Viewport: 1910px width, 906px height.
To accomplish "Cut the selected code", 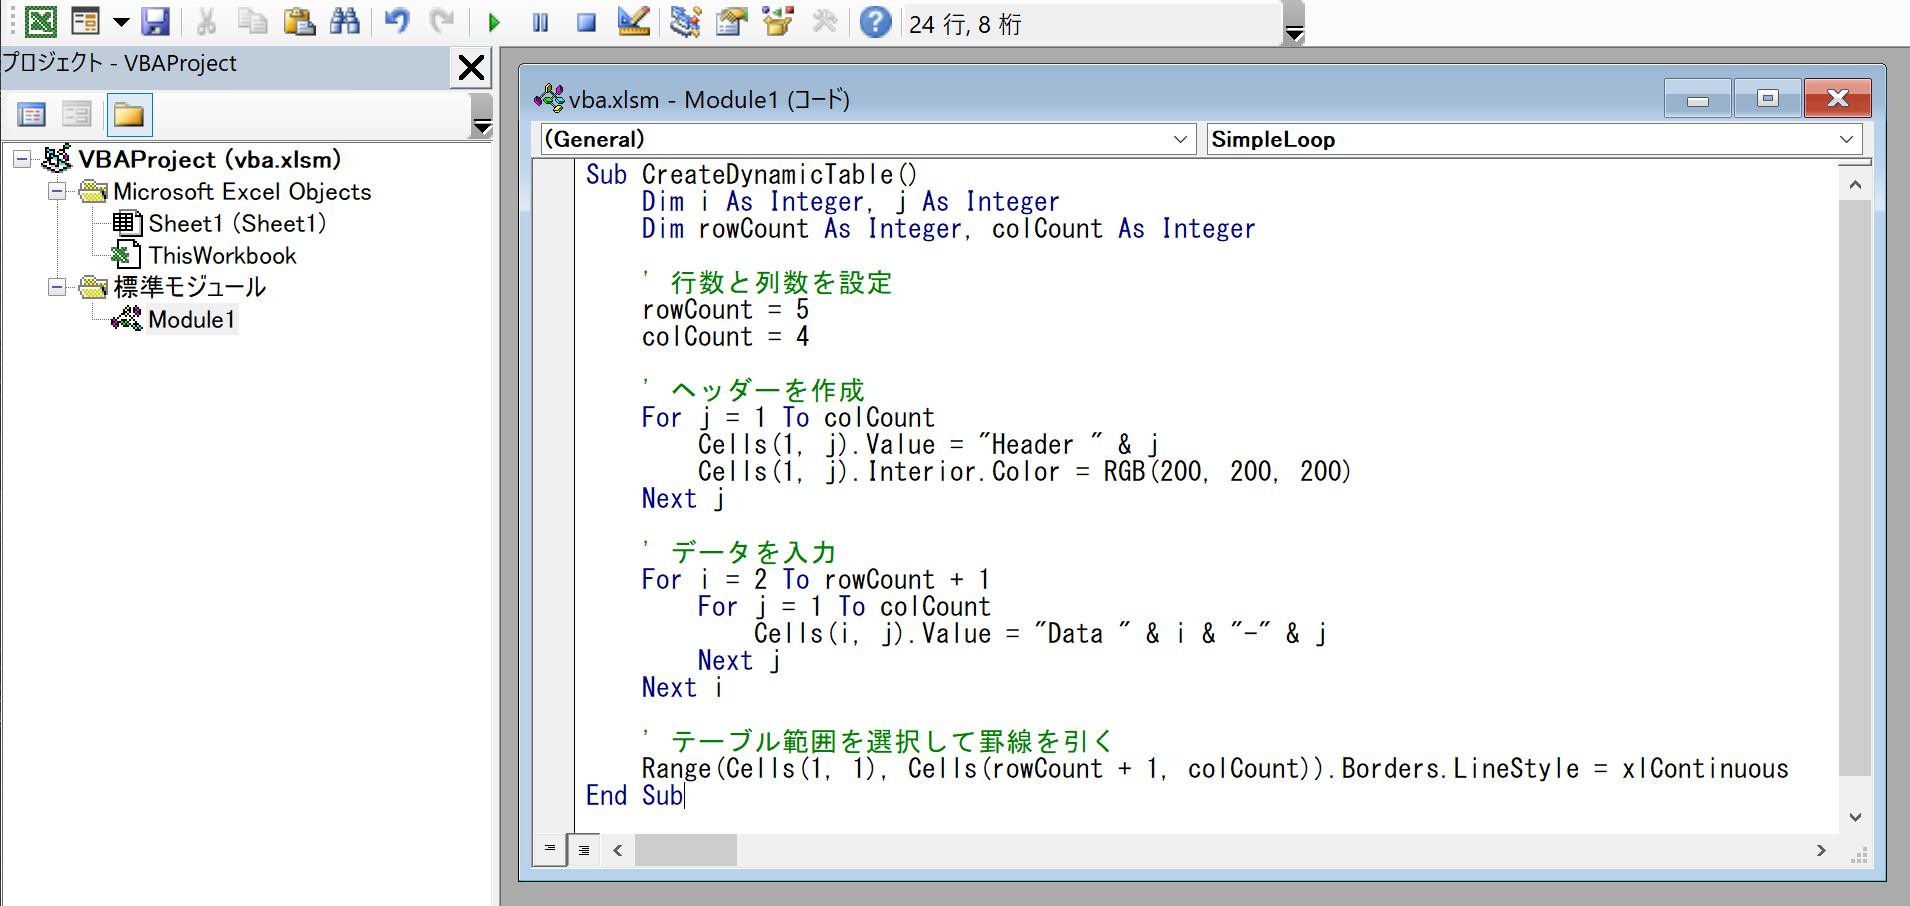I will click(207, 22).
